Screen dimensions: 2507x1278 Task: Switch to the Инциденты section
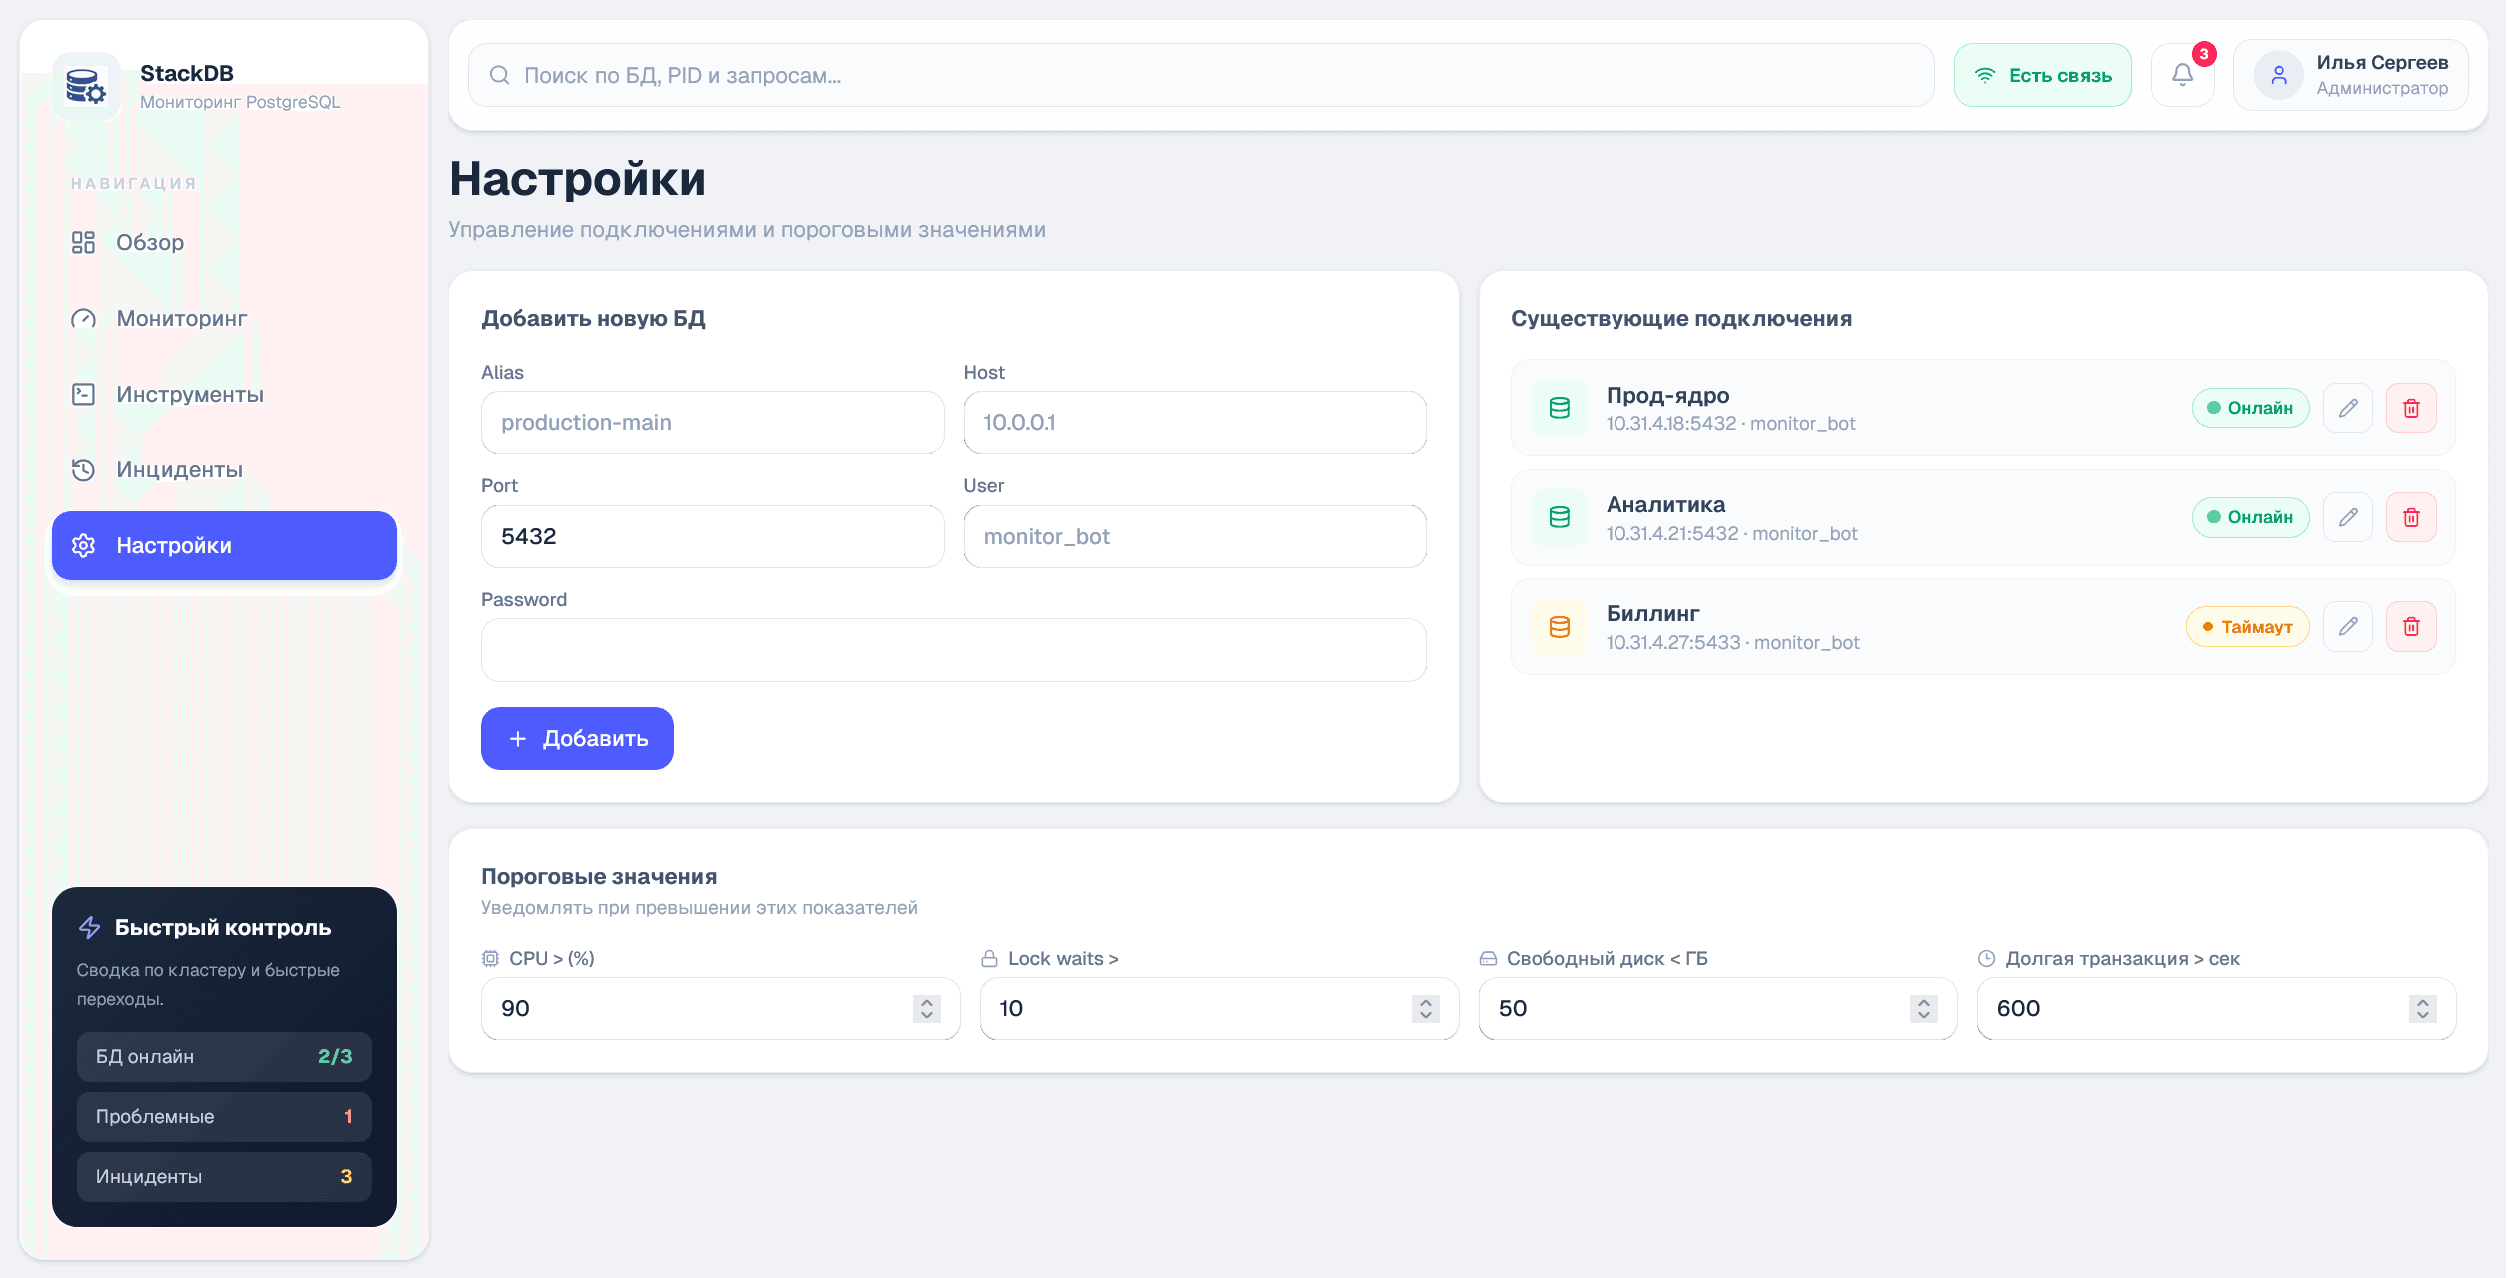(x=180, y=469)
